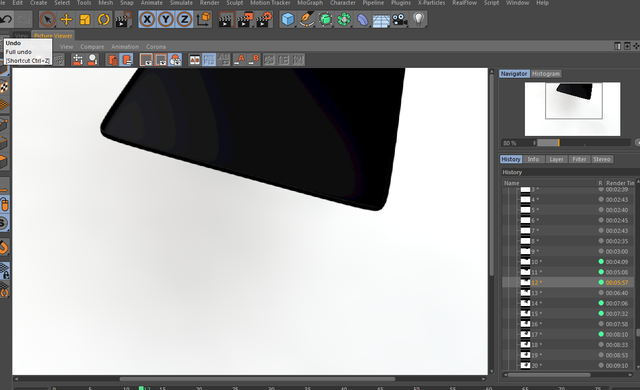The width and height of the screenshot is (640, 390).
Task: Open Edit Render Settings icon
Action: 264,19
